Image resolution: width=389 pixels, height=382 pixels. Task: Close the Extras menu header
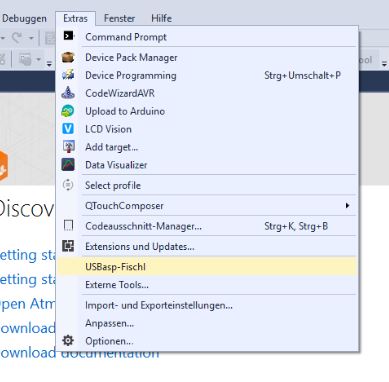tap(76, 18)
